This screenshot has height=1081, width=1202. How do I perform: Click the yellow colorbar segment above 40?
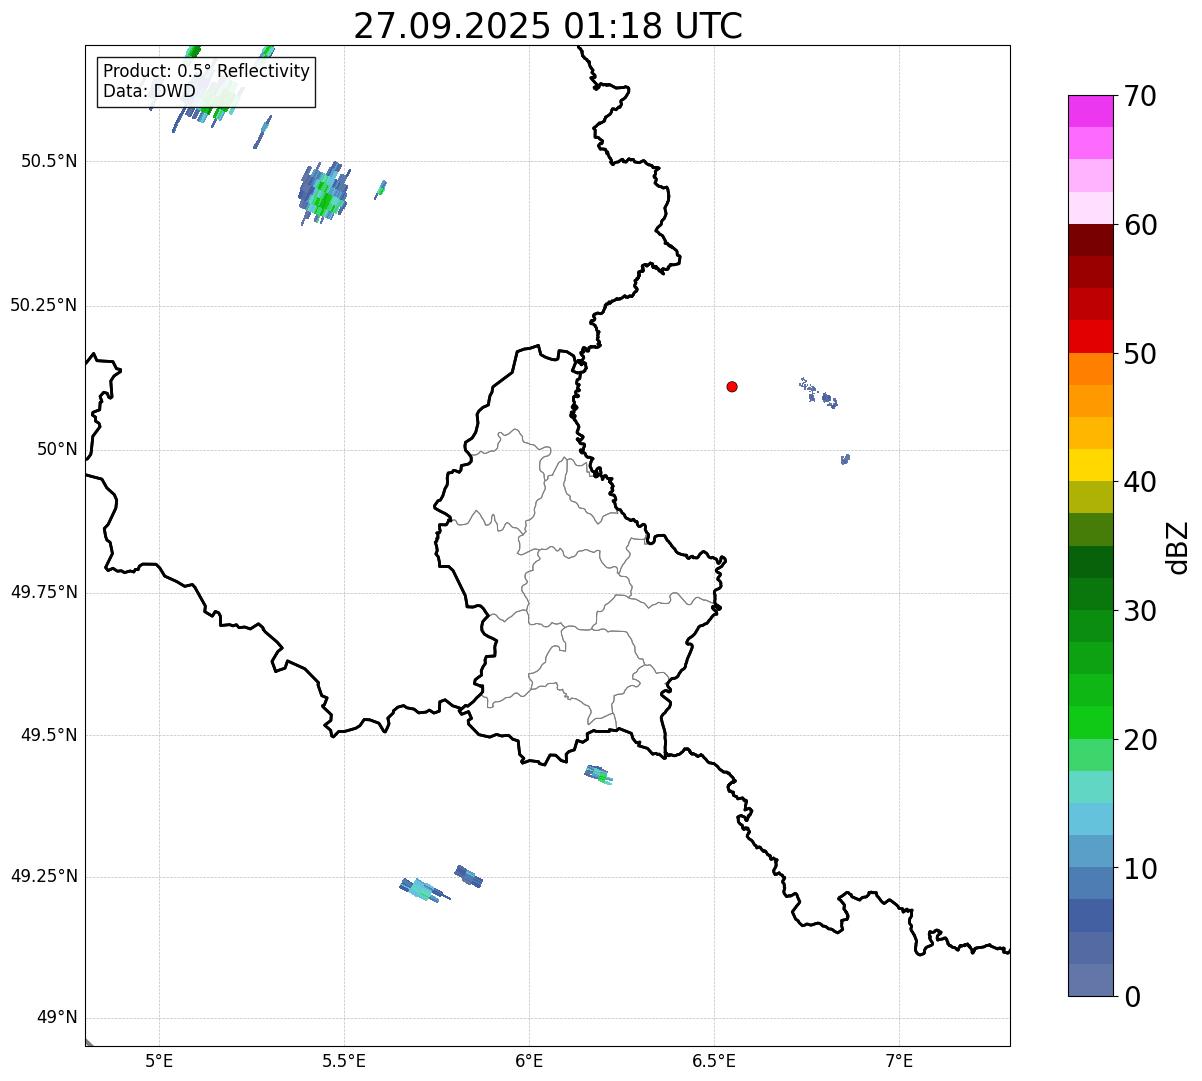point(1091,465)
